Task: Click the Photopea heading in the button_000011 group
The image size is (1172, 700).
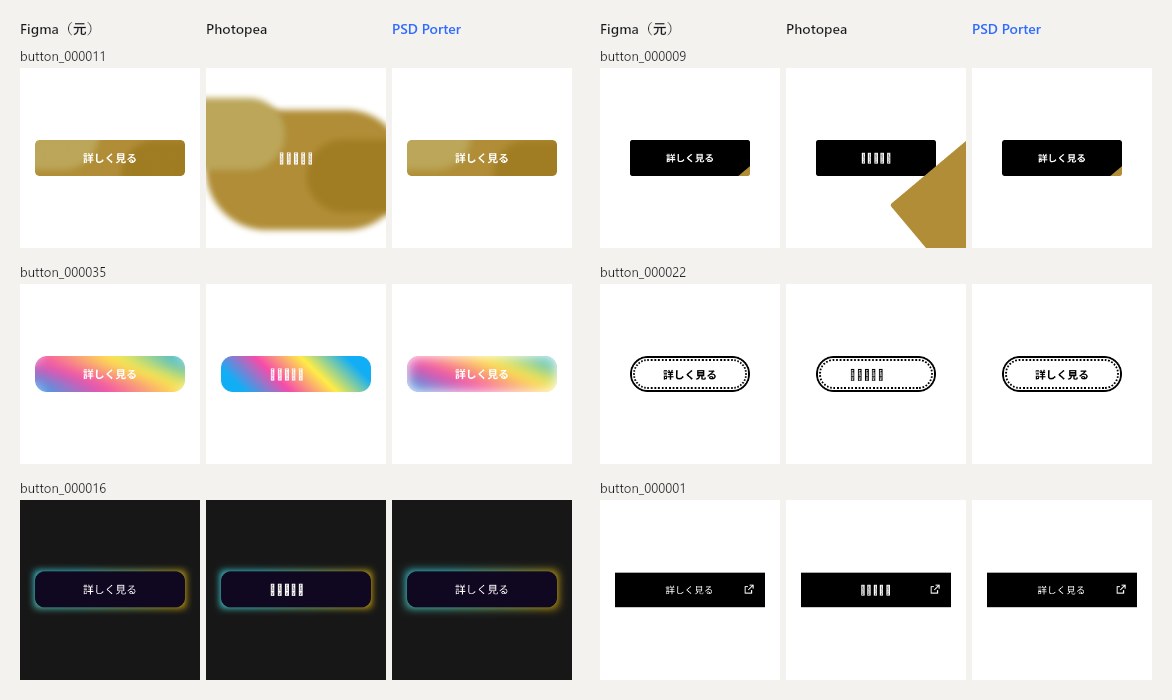Action: pyautogui.click(x=236, y=29)
